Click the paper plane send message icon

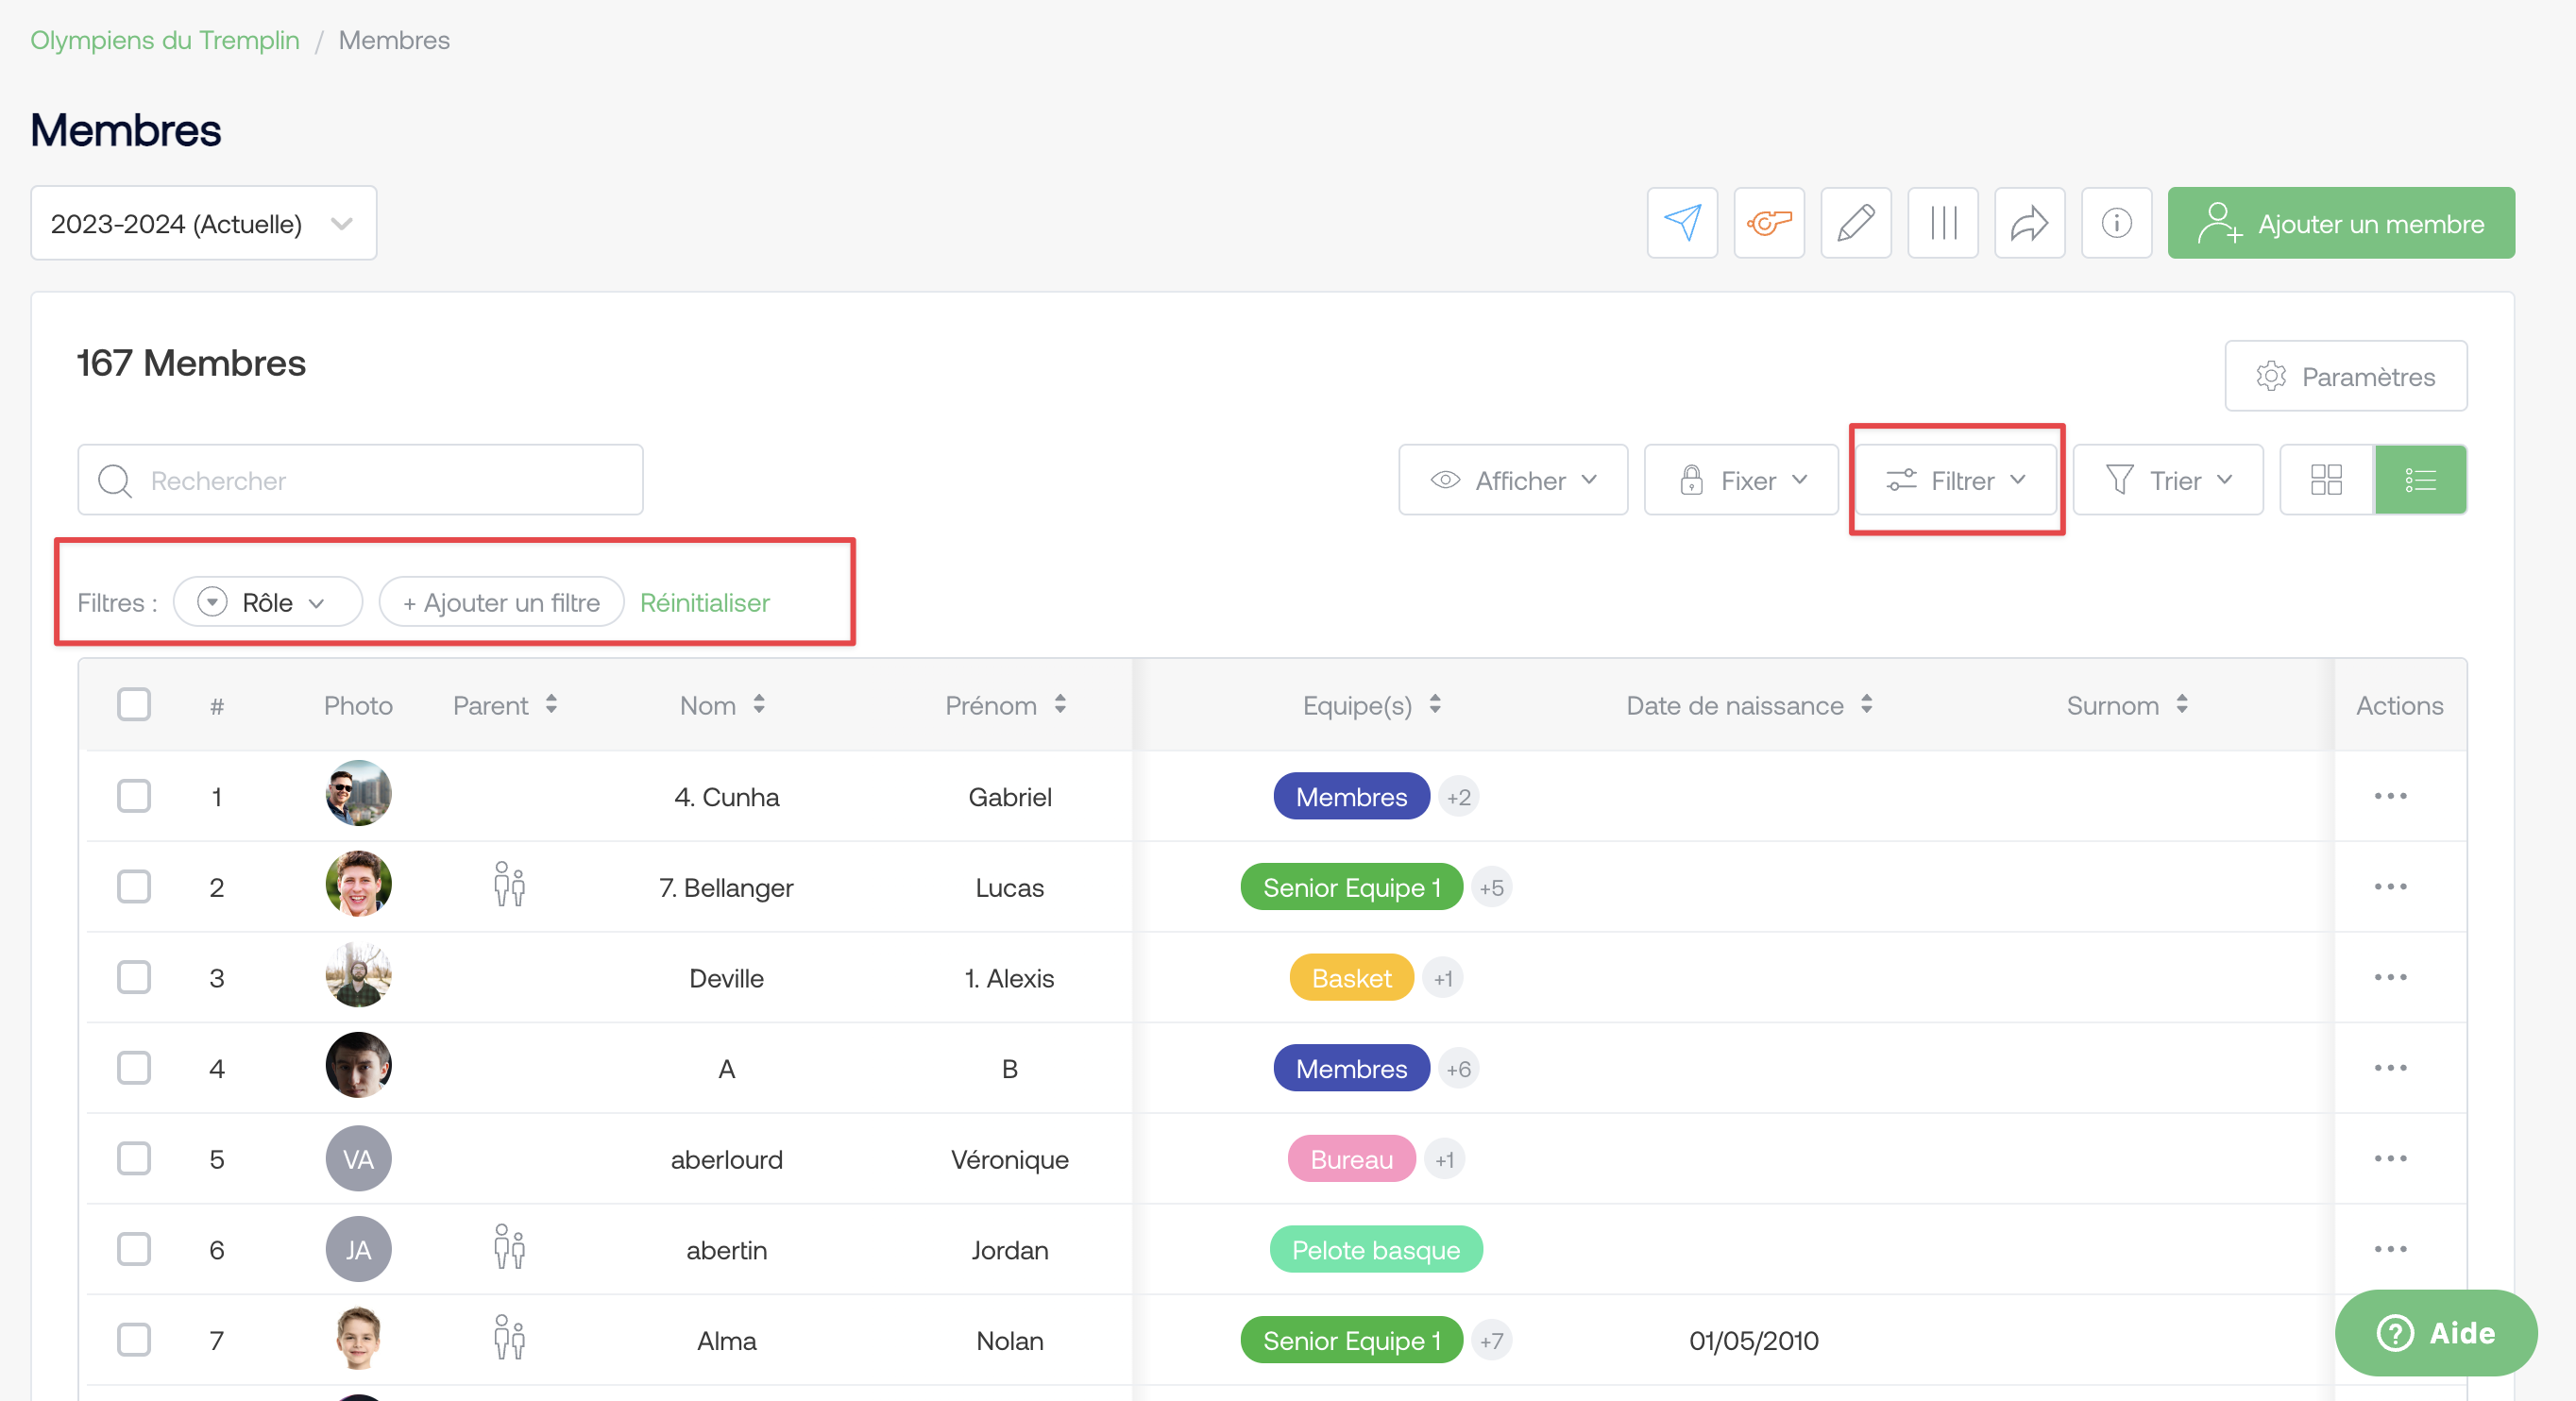(1682, 223)
